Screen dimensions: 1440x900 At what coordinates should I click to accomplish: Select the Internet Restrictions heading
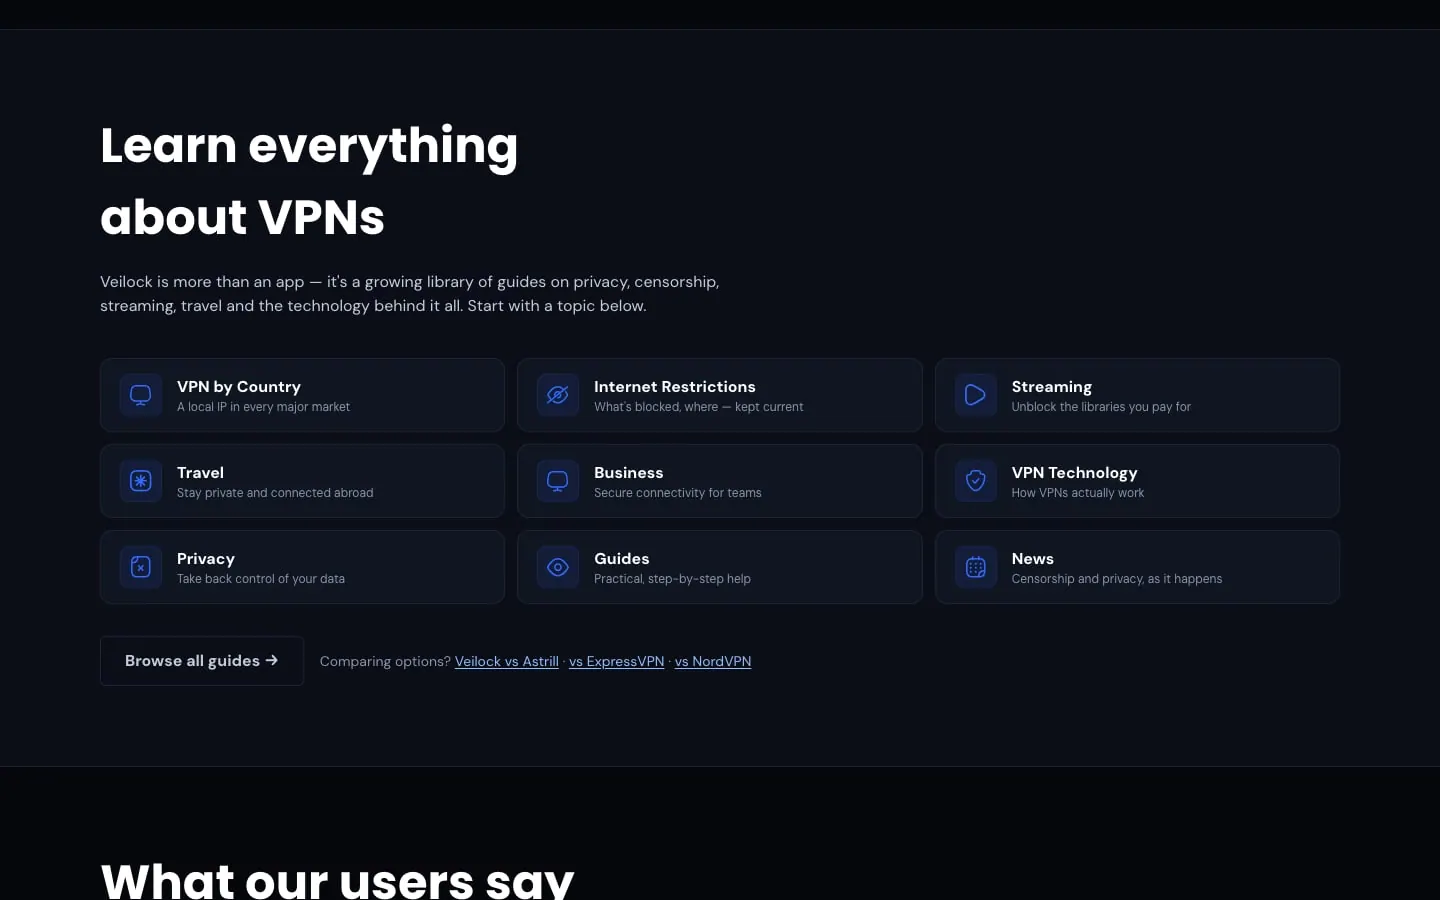tap(674, 387)
